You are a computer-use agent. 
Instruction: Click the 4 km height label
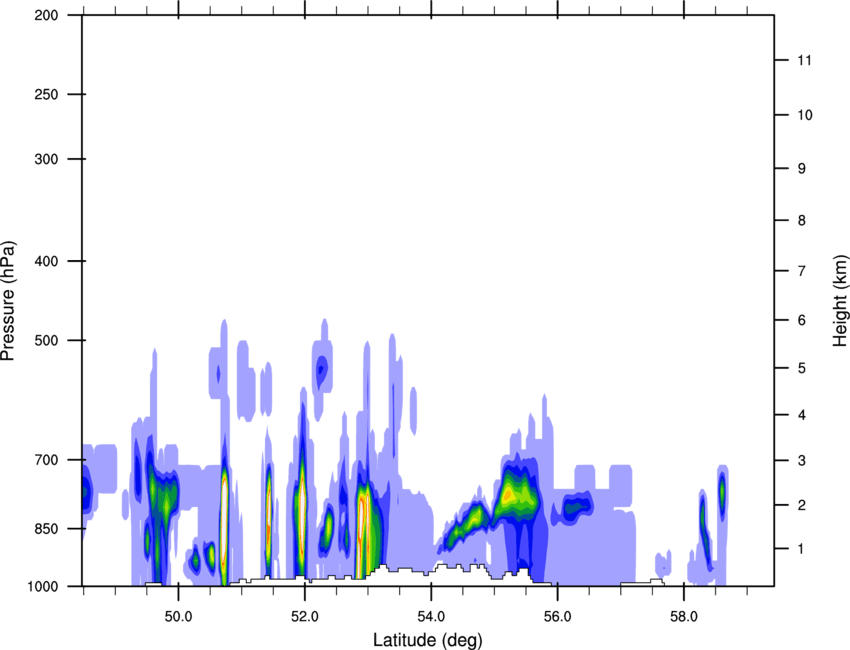[802, 415]
